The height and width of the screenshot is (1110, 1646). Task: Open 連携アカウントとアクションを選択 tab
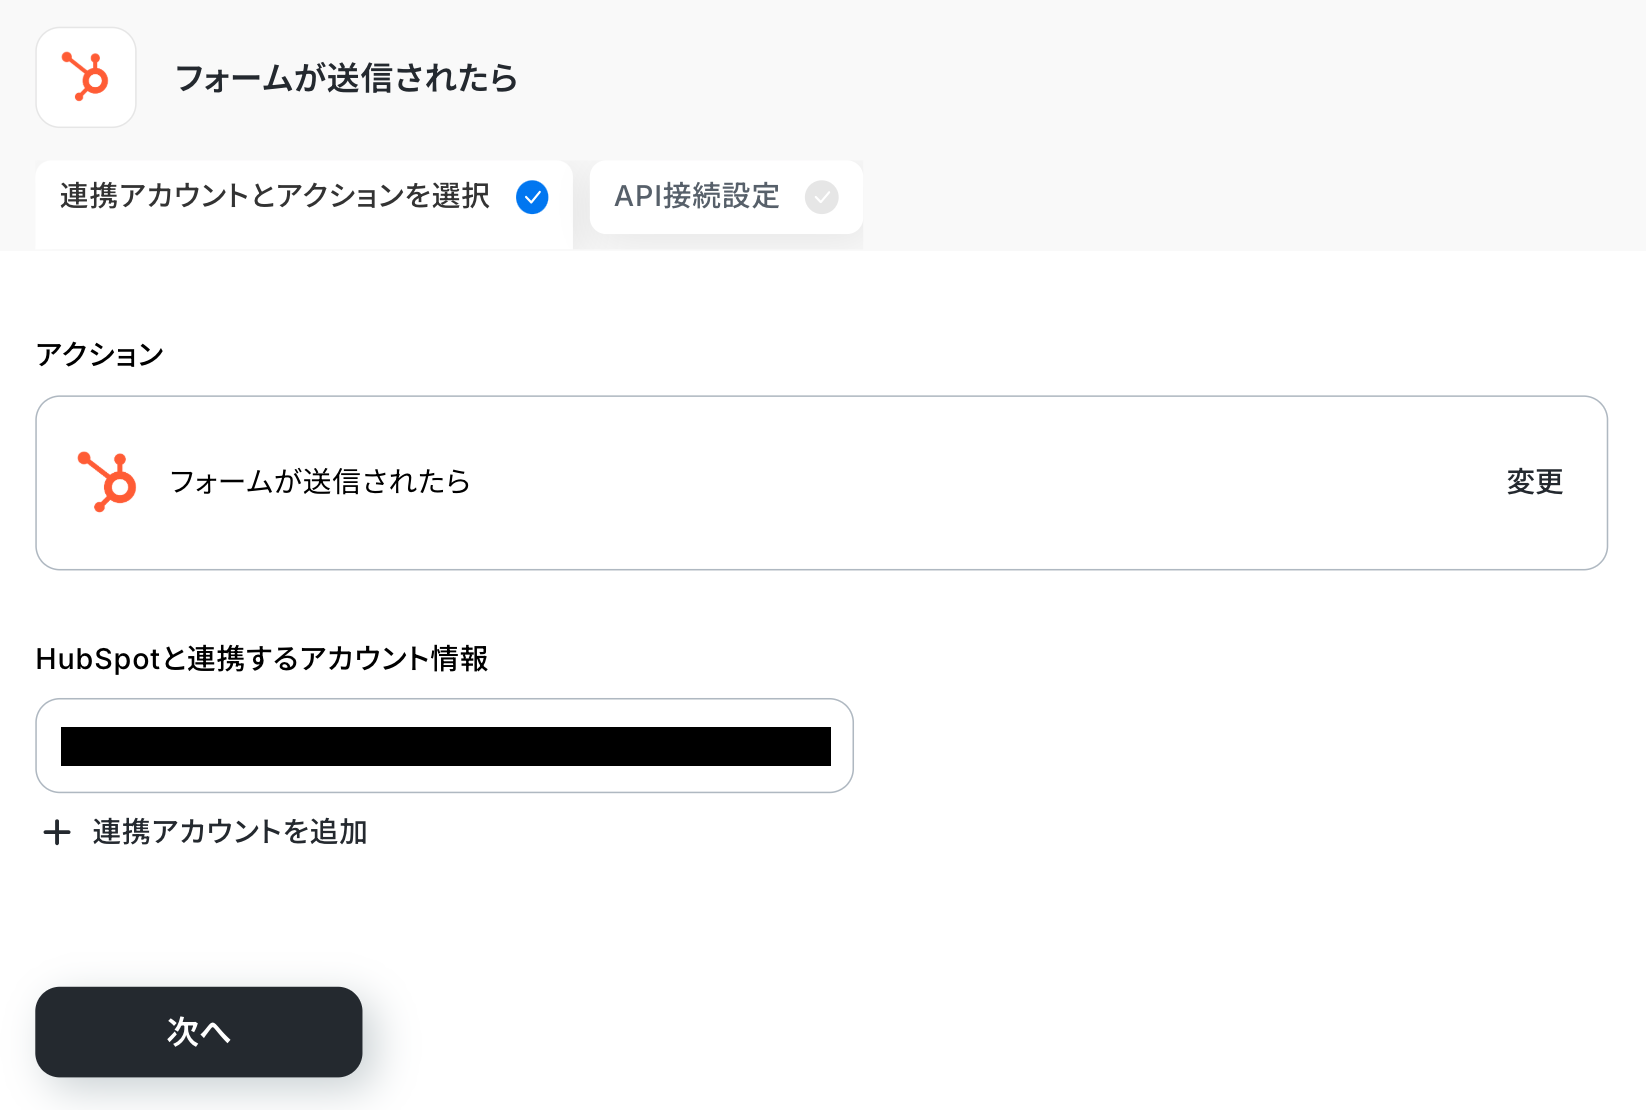275,197
